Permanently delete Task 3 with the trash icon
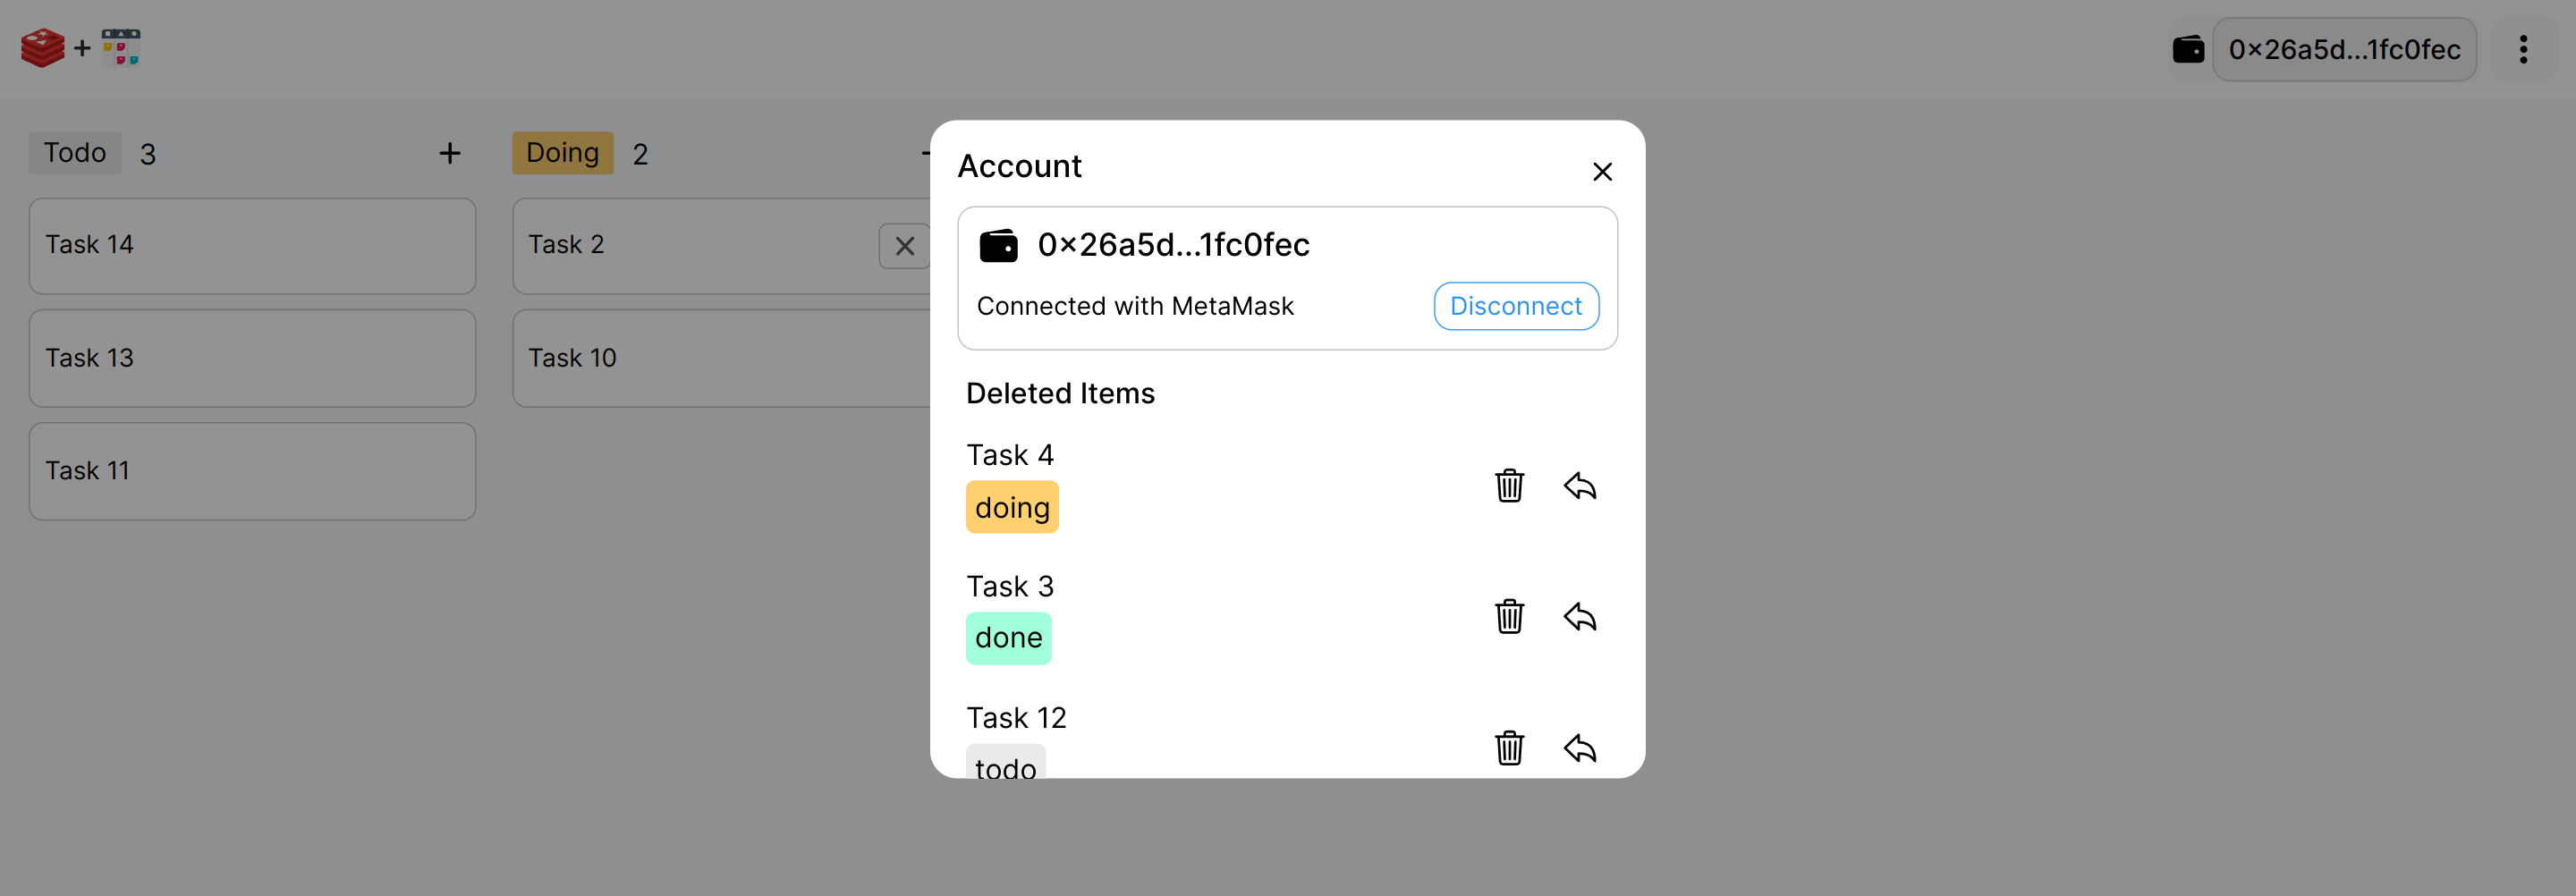Viewport: 2576px width, 896px height. [1510, 617]
